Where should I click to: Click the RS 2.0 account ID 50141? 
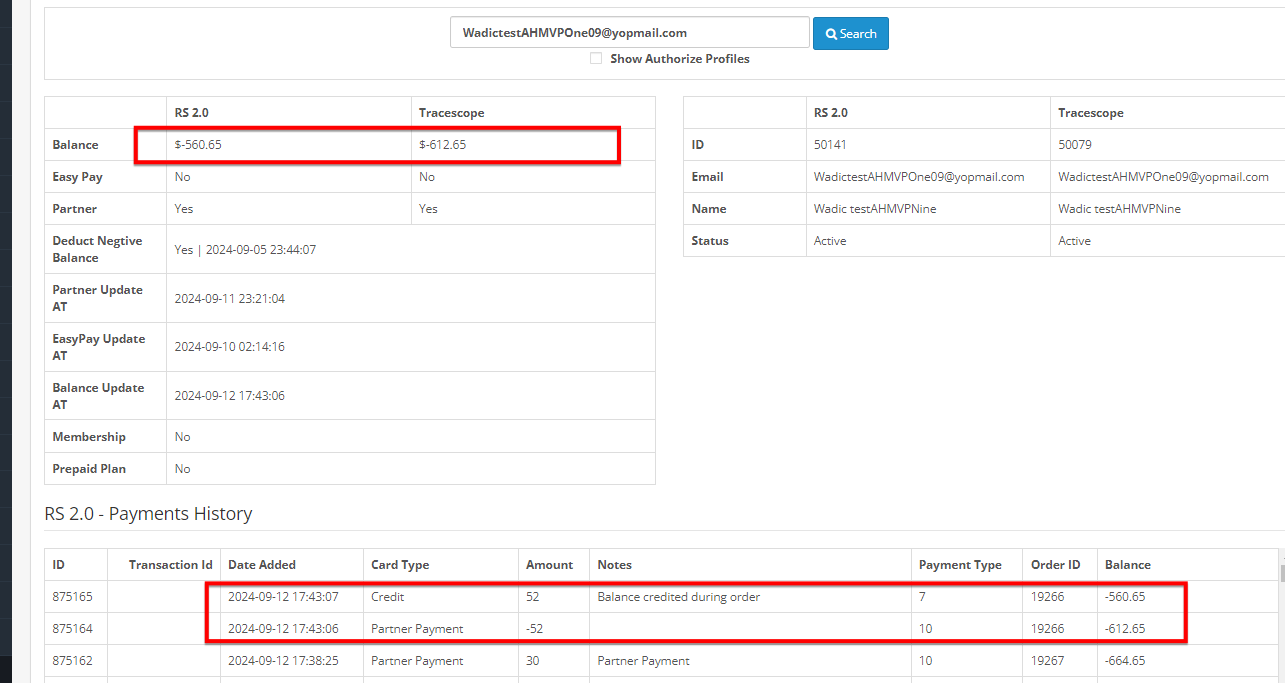(830, 145)
